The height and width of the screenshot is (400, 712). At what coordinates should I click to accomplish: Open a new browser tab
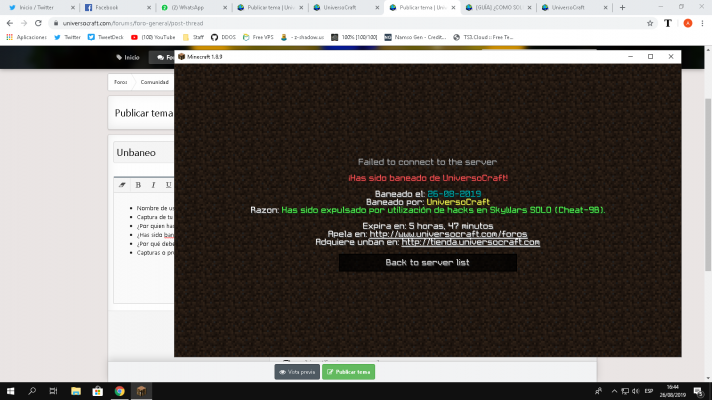pos(623,8)
